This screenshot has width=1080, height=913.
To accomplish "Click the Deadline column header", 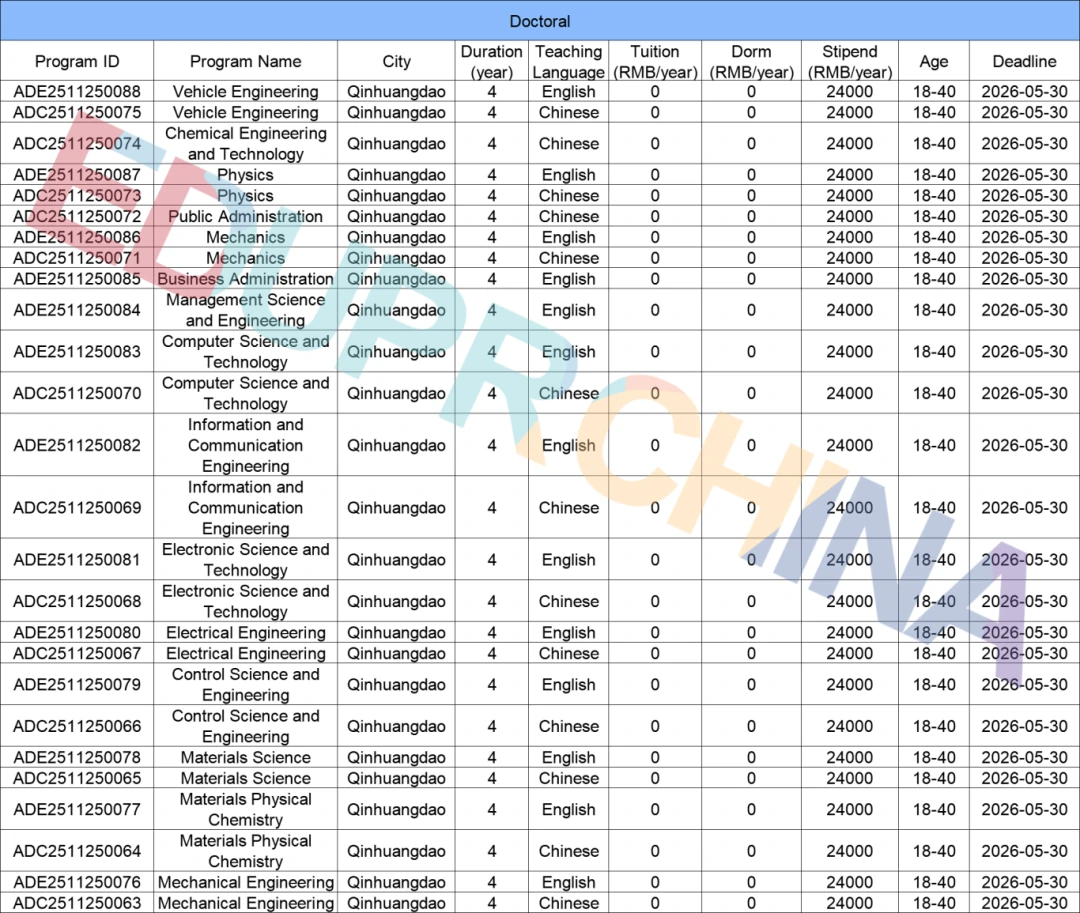I will click(1024, 61).
